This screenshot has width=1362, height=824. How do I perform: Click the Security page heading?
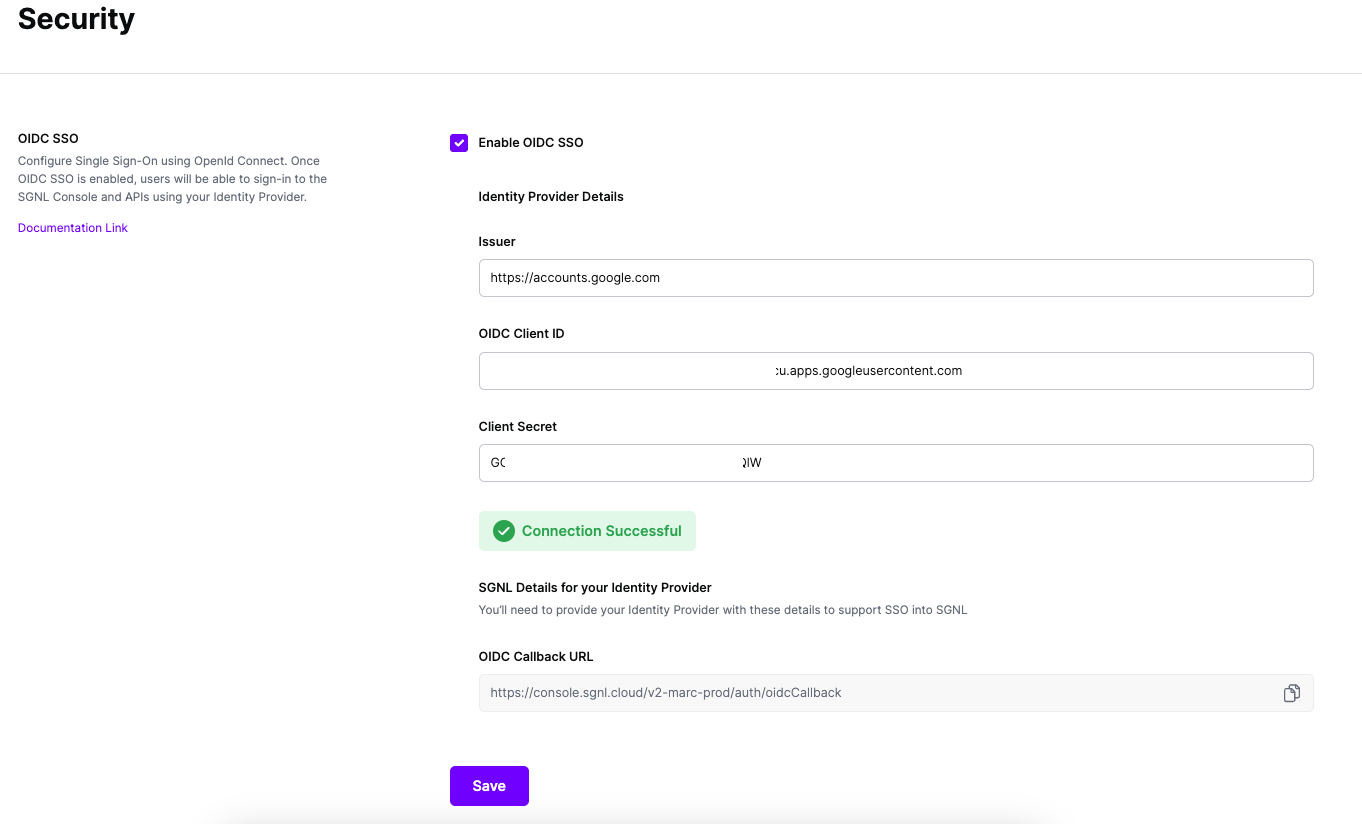click(x=76, y=18)
